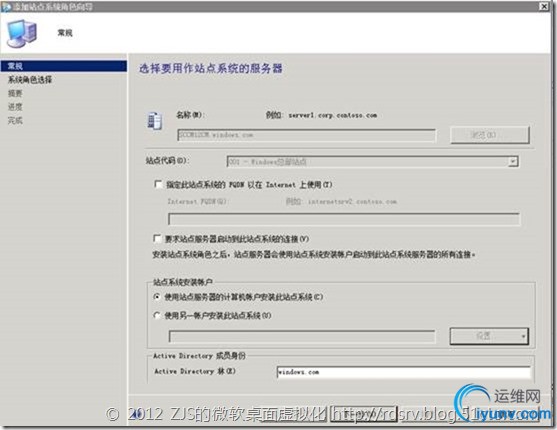
Task: Check the require site server connection checkbox
Action: (157, 238)
